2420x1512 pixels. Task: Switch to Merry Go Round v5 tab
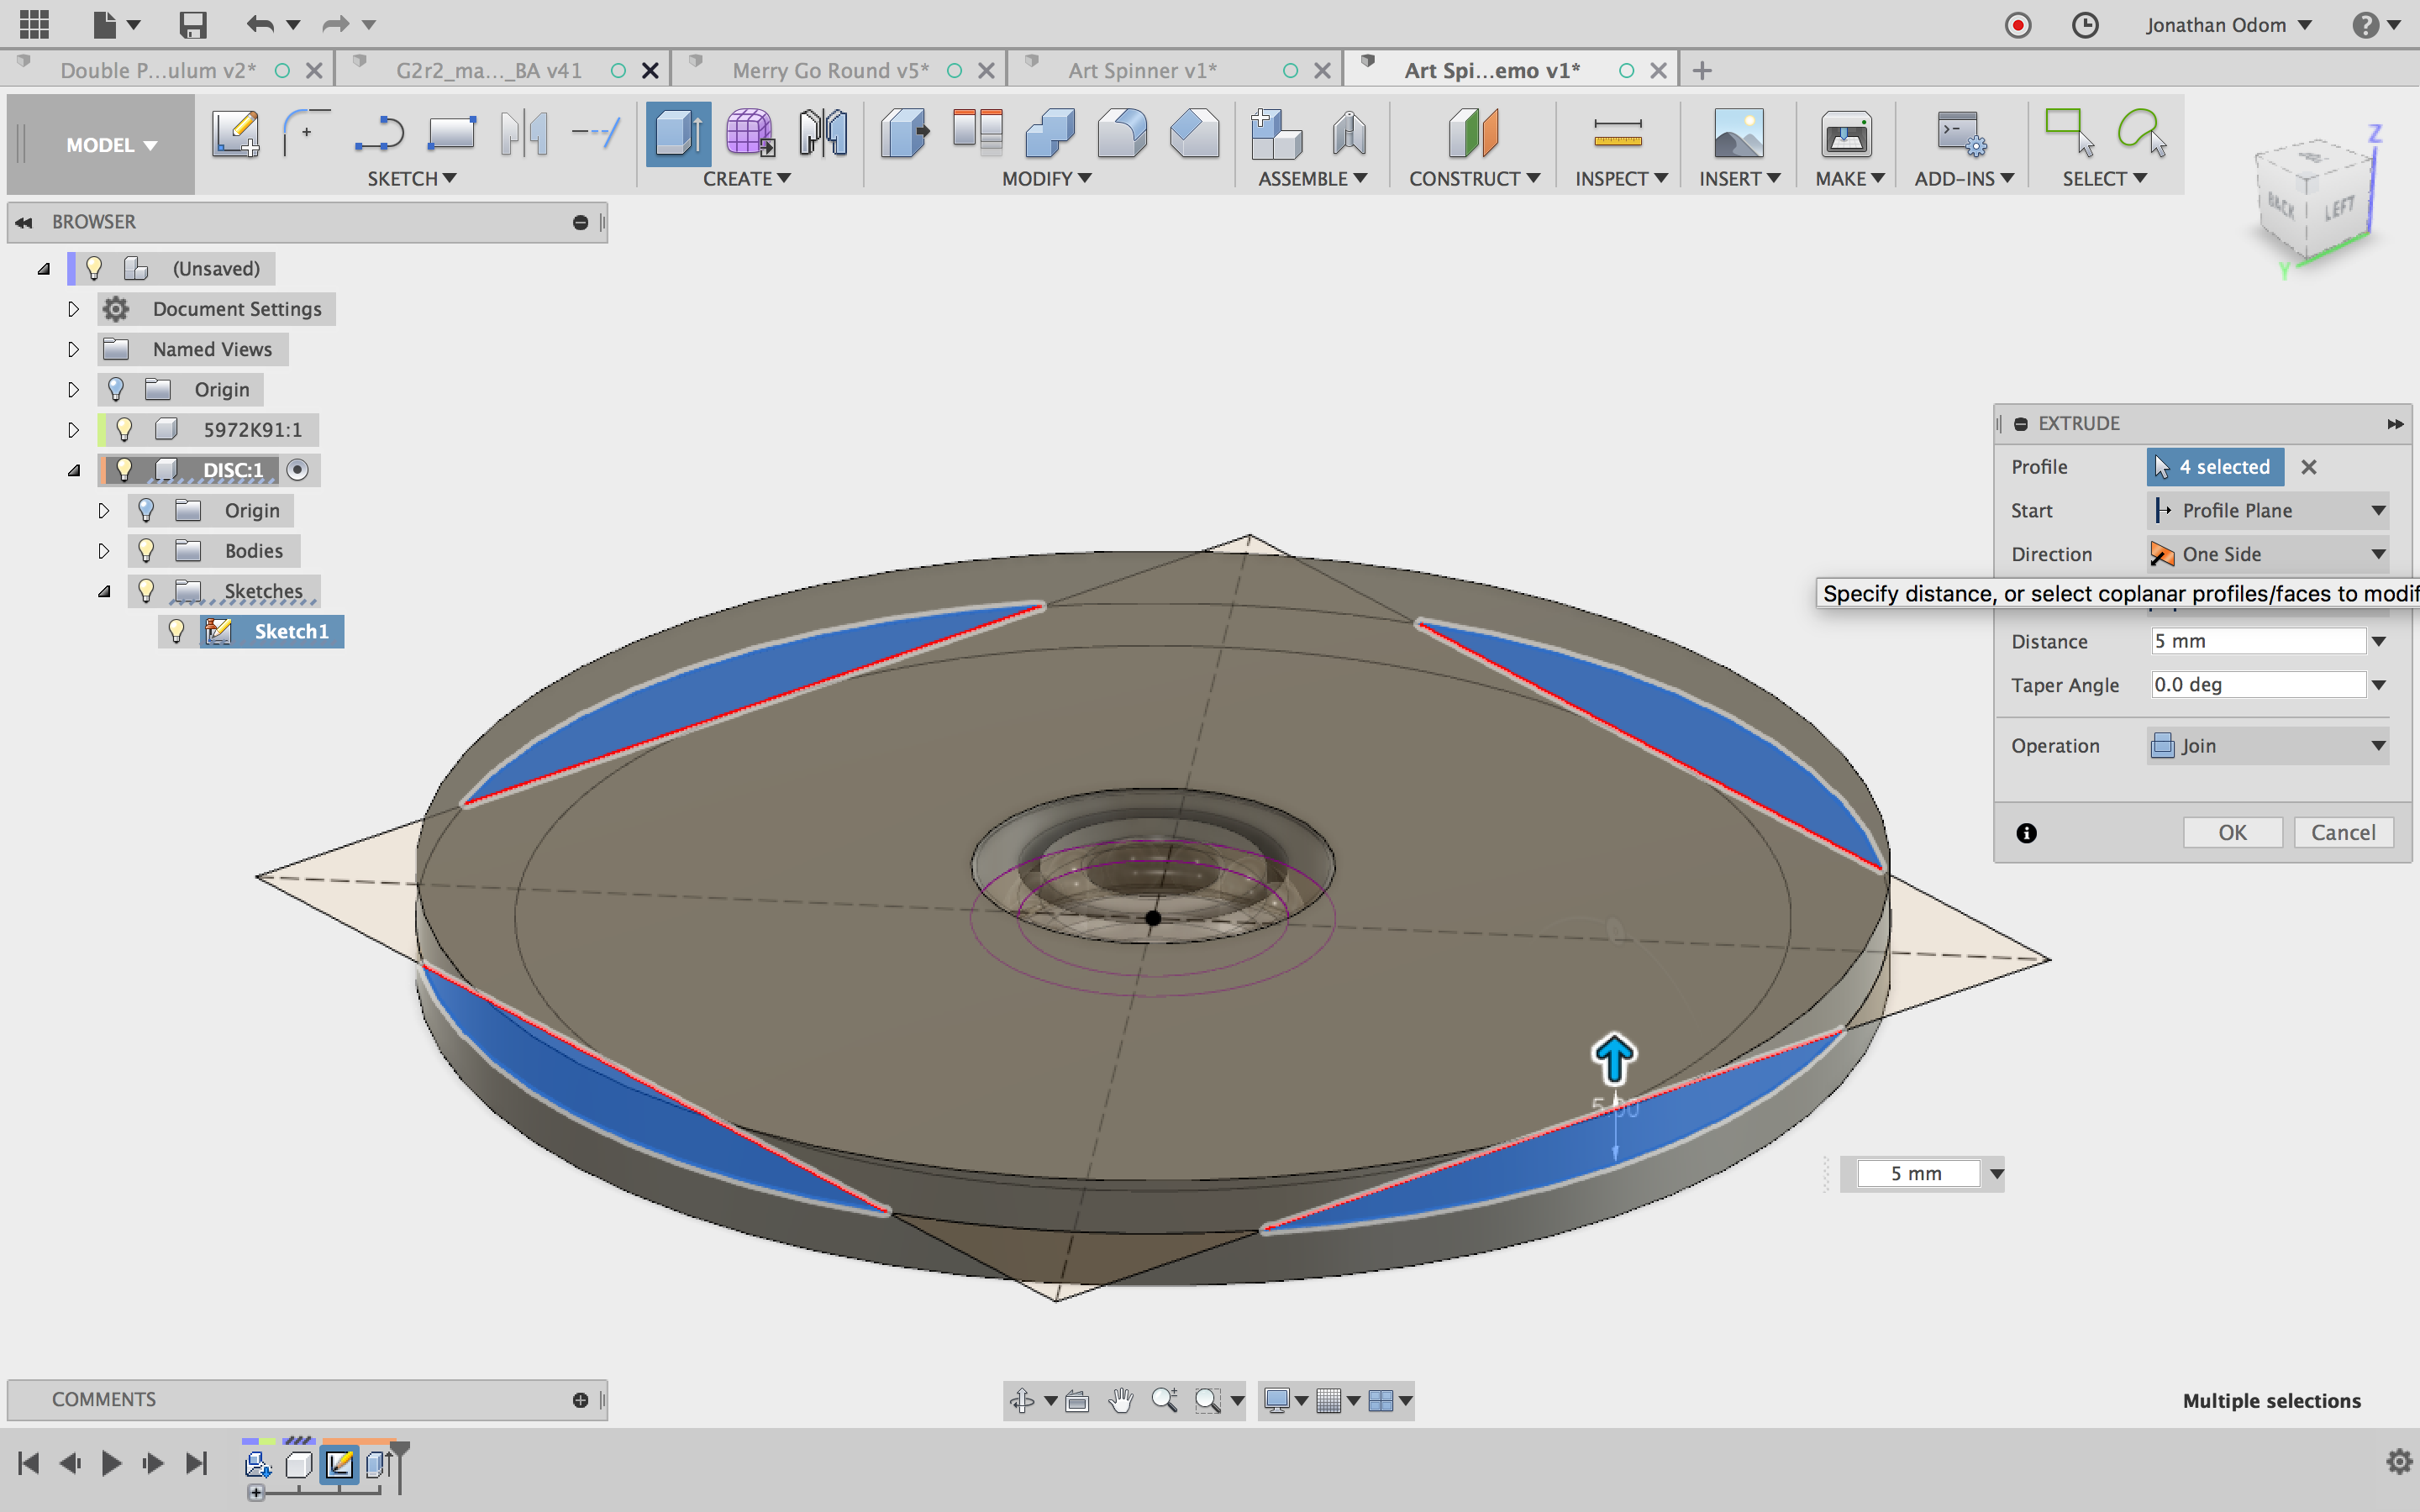[x=830, y=70]
